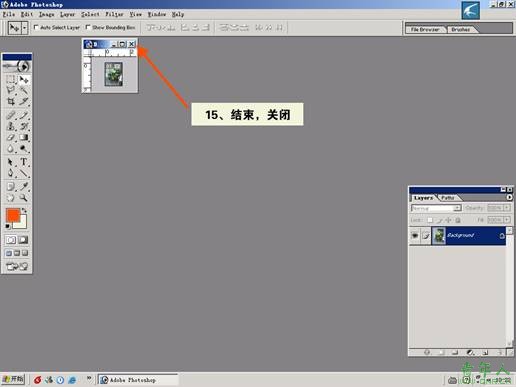Enable the Show Bounding Box checkbox
Screen dimensions: 516x387
(88, 27)
